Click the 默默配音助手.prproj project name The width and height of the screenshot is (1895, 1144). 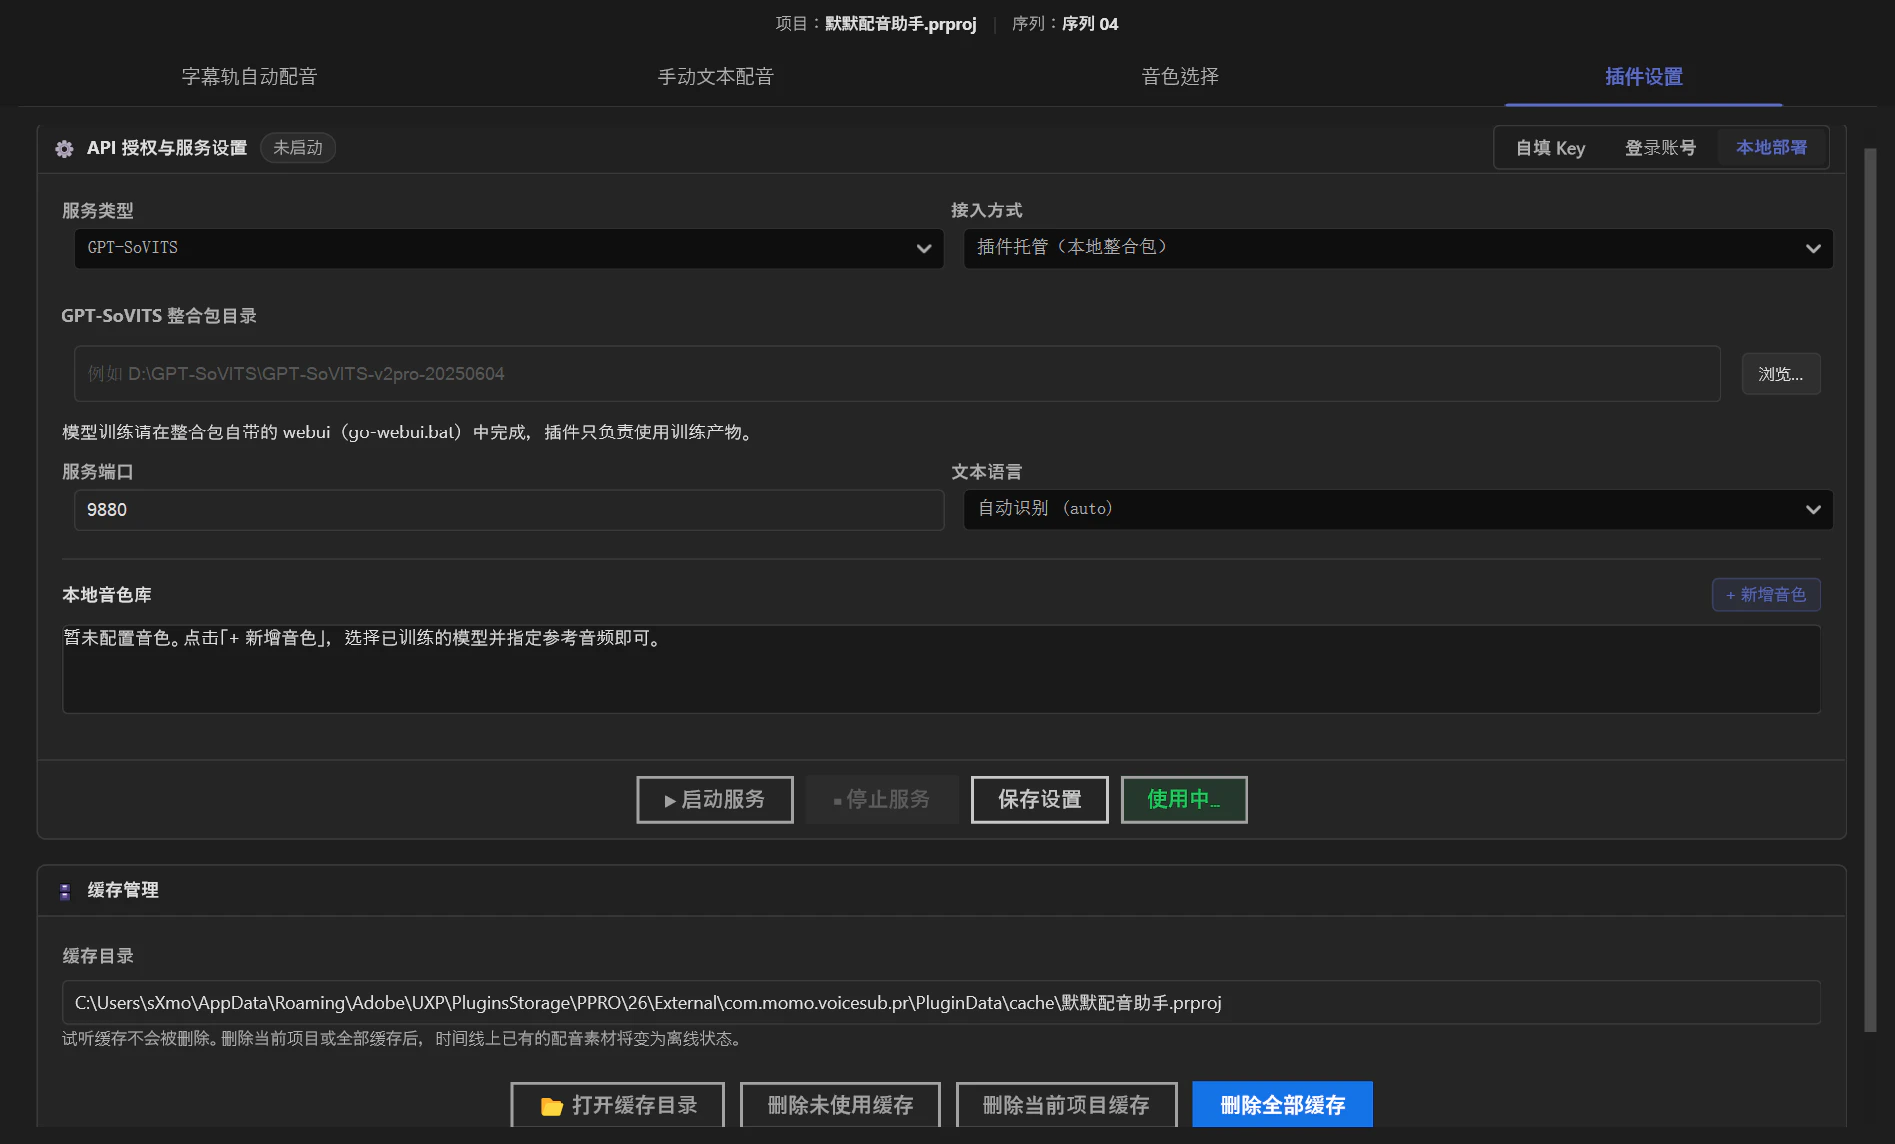pos(900,24)
